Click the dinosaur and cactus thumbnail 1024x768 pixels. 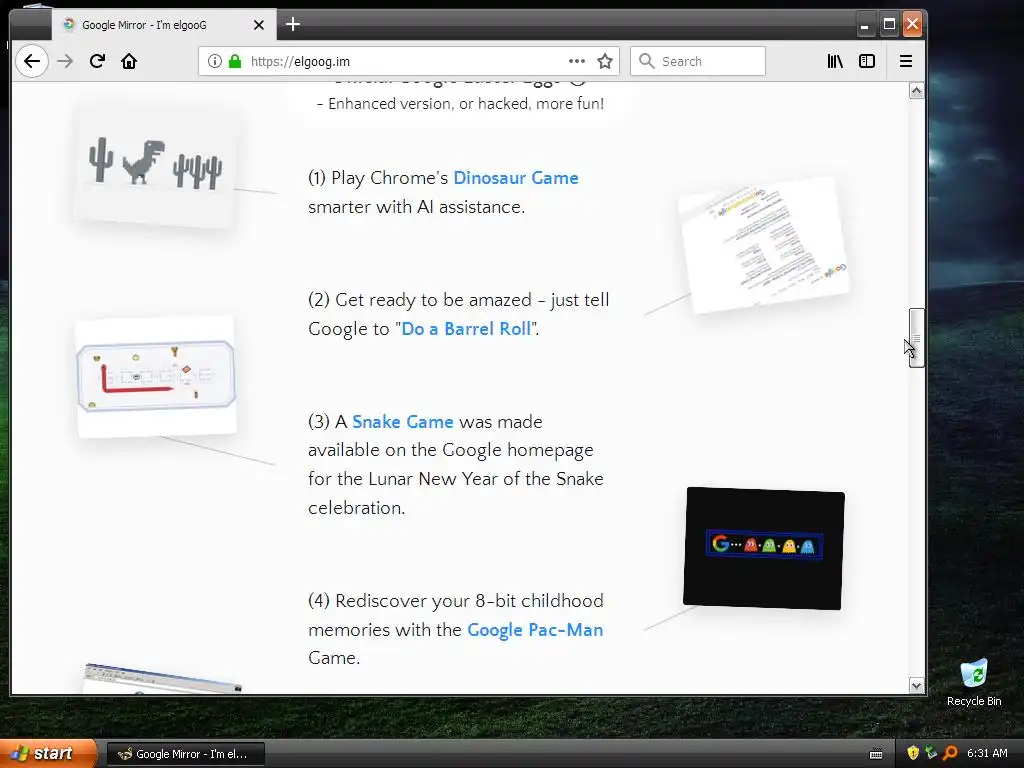pyautogui.click(x=155, y=167)
